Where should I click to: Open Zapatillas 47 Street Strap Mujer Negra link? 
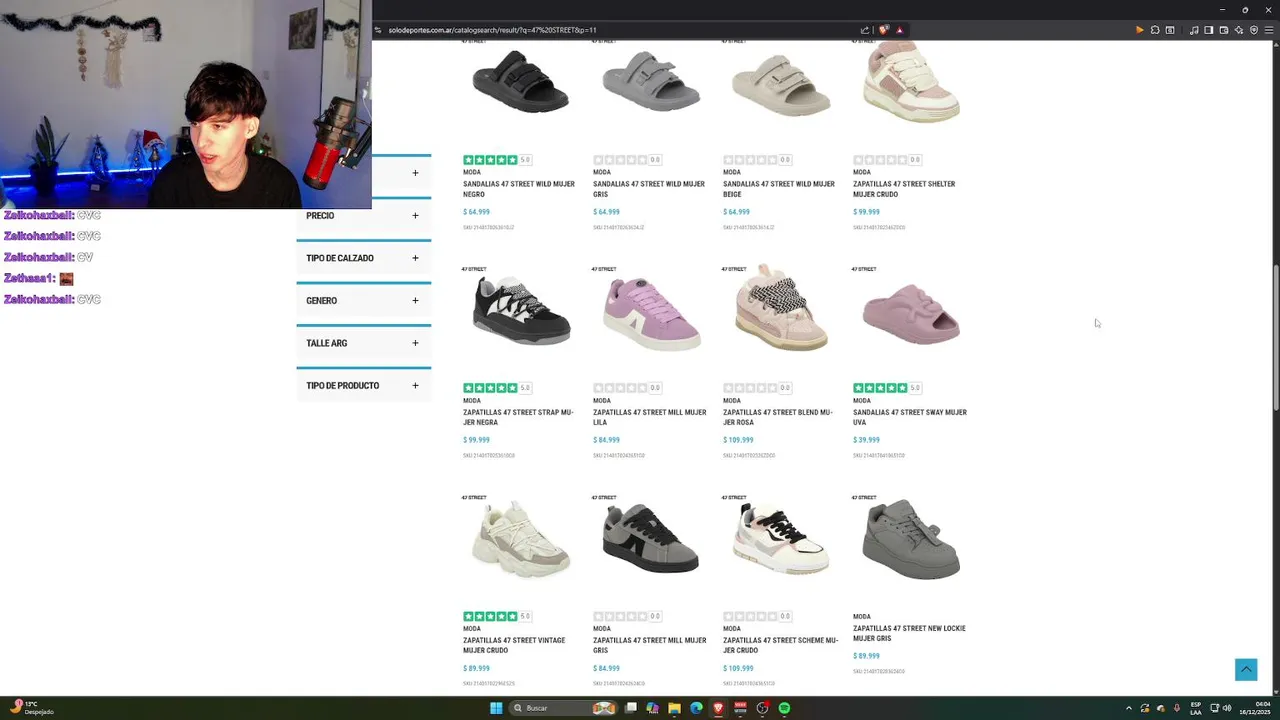(x=518, y=417)
